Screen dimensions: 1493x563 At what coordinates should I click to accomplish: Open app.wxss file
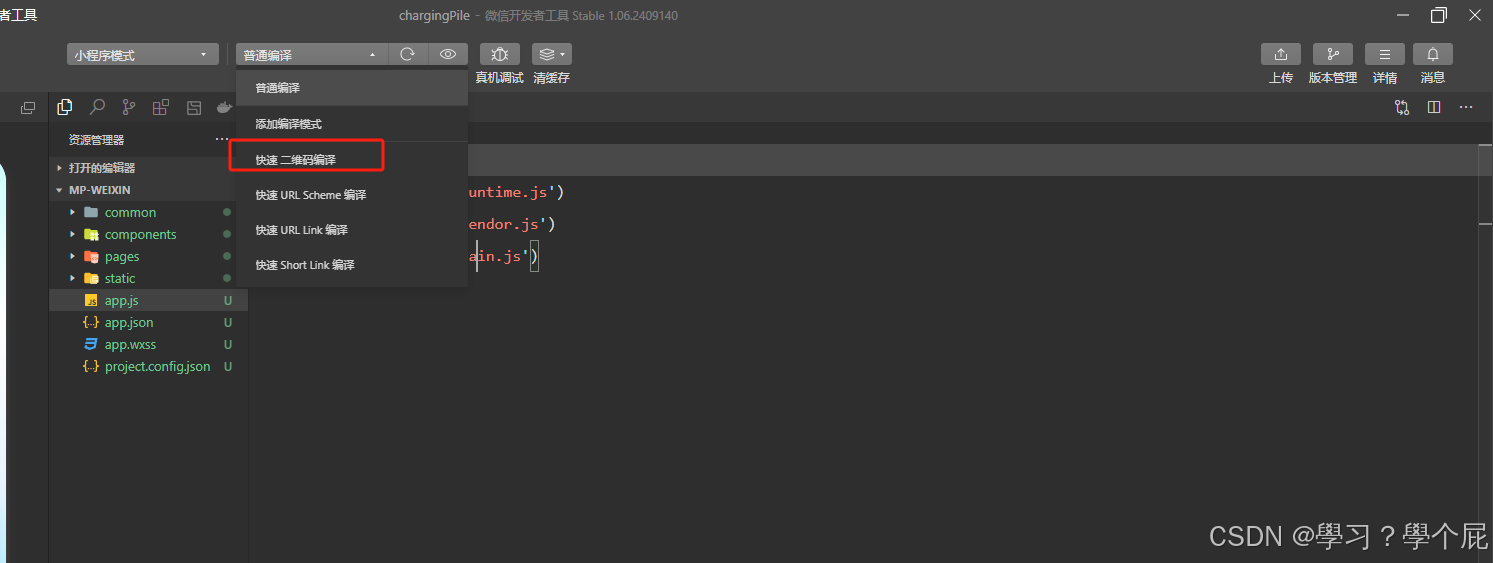pos(148,344)
